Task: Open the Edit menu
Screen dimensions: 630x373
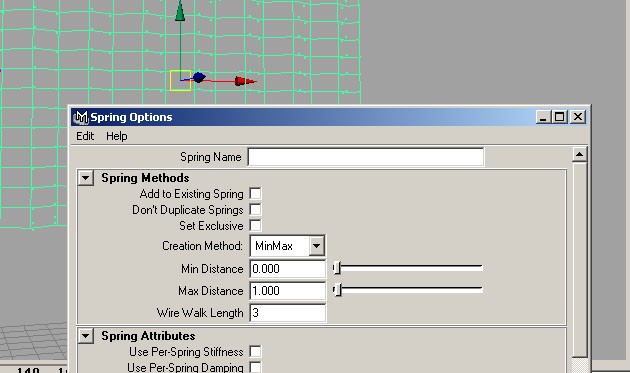Action: pyautogui.click(x=85, y=136)
